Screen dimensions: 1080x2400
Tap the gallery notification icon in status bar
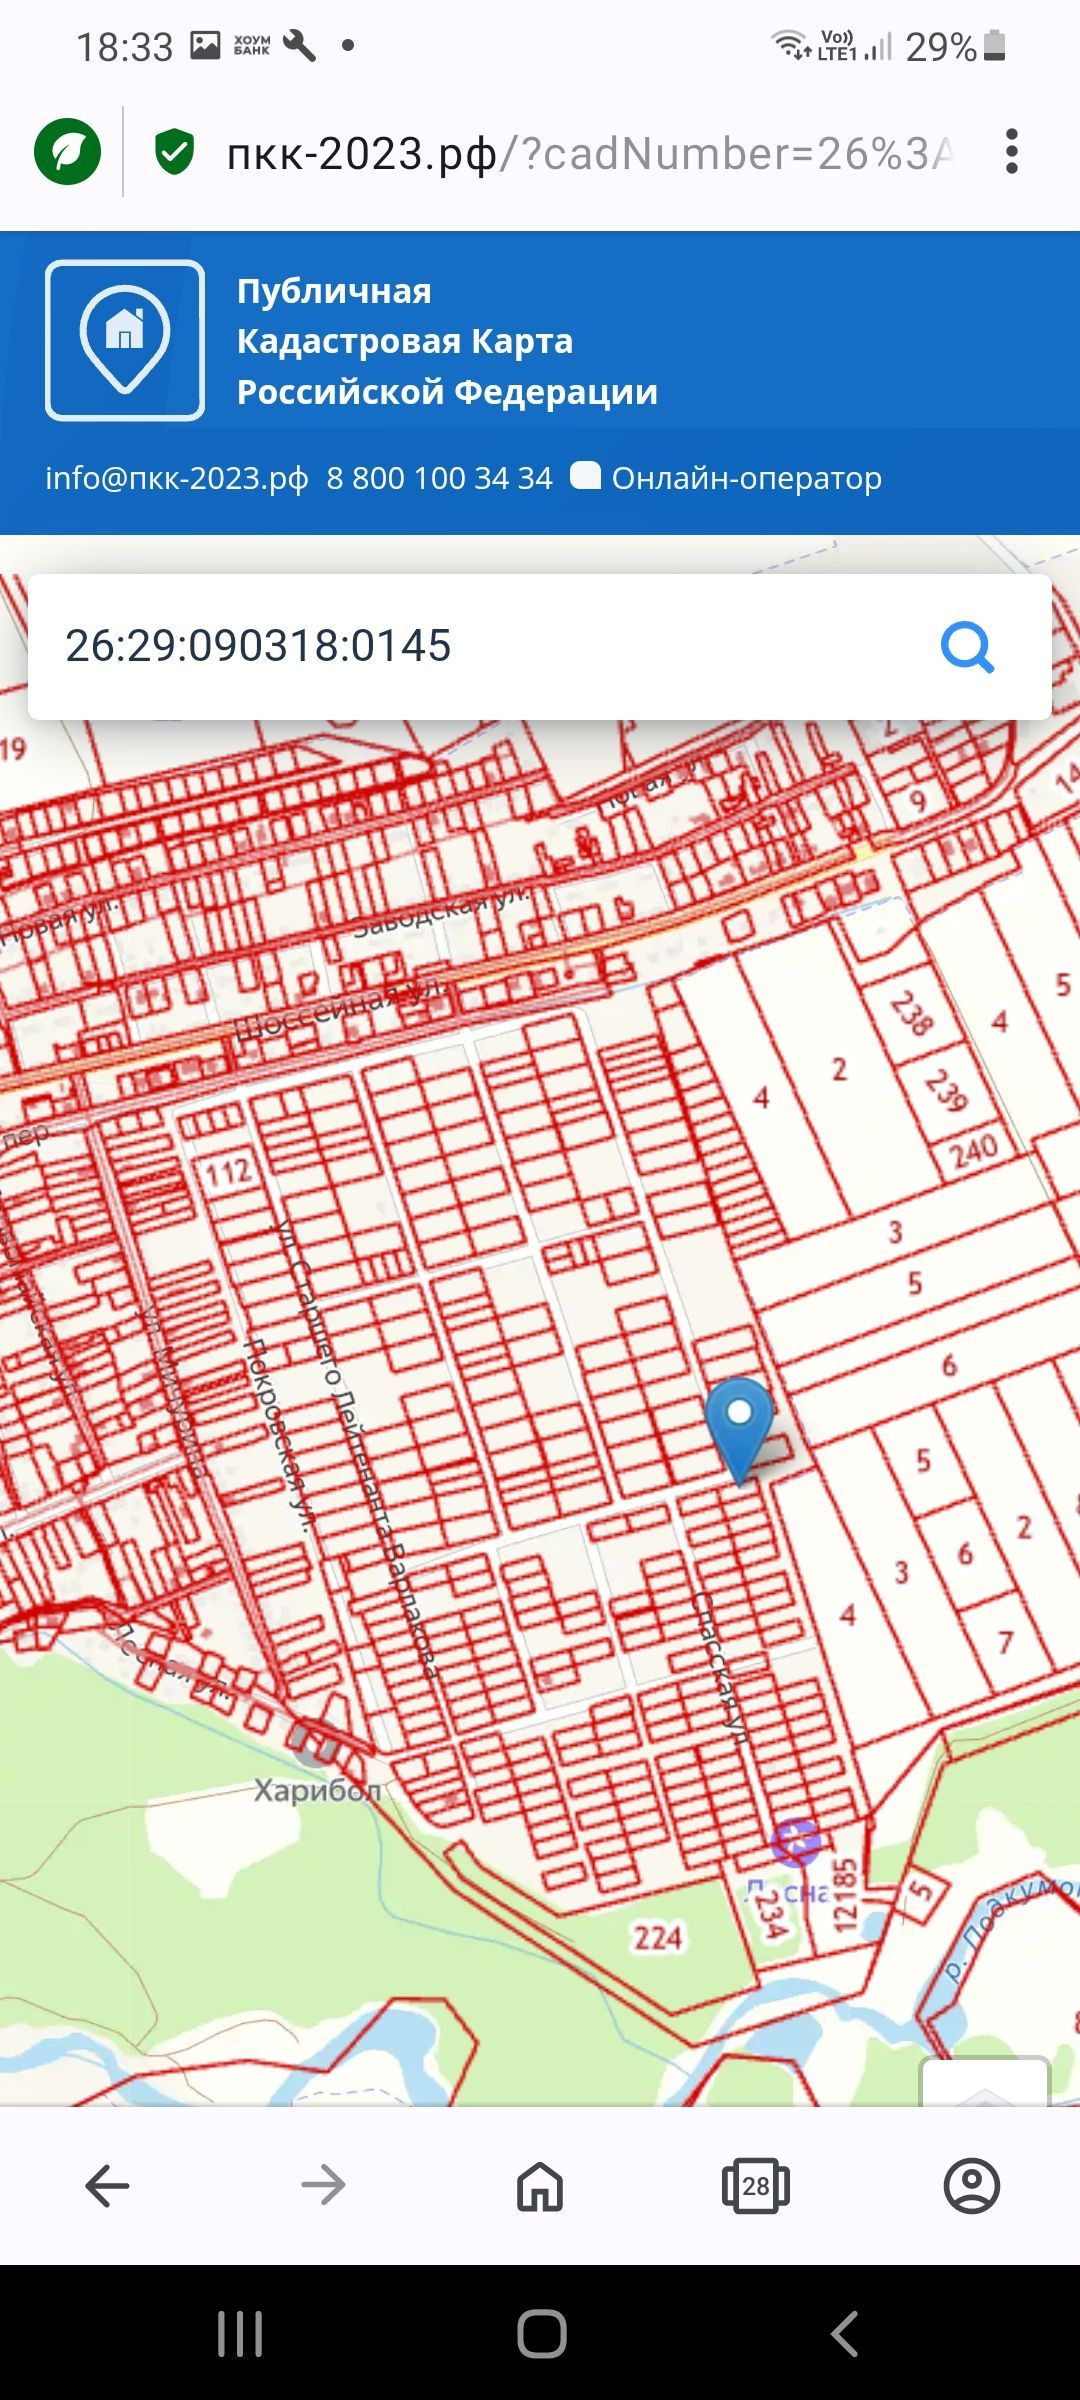click(205, 45)
